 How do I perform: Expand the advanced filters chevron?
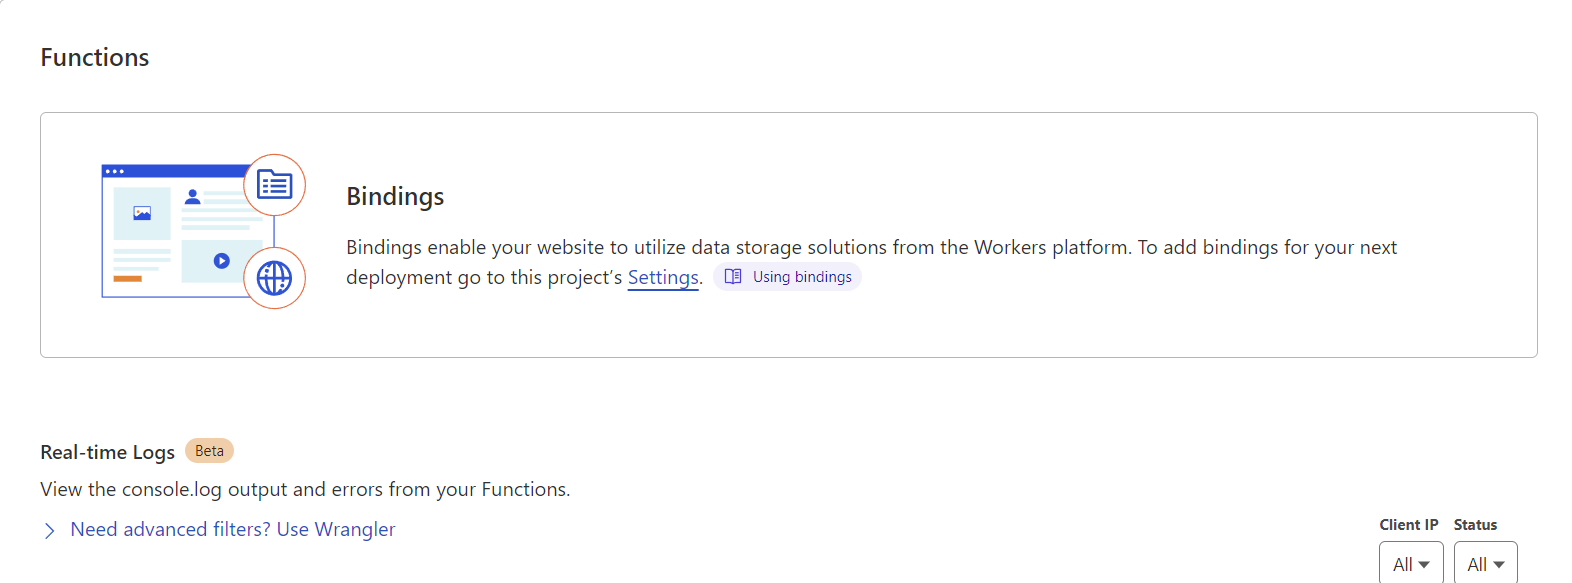point(49,530)
